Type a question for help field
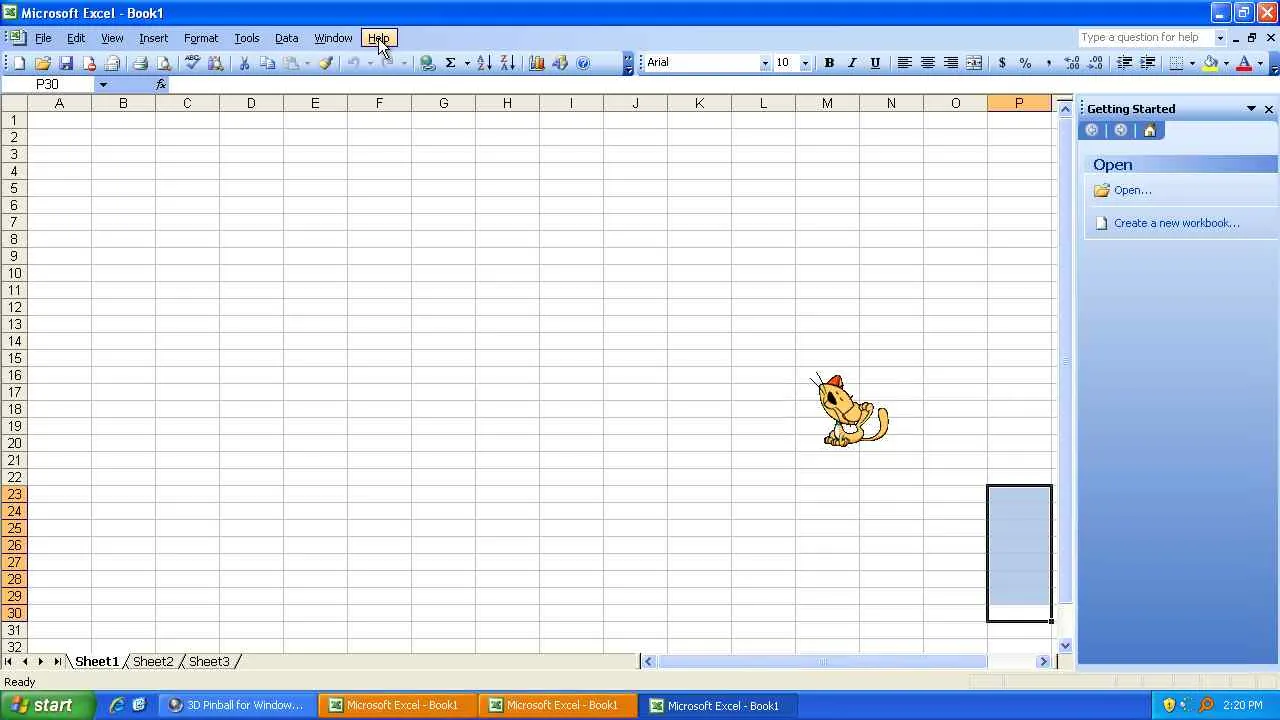Image resolution: width=1280 pixels, height=720 pixels. point(1145,38)
